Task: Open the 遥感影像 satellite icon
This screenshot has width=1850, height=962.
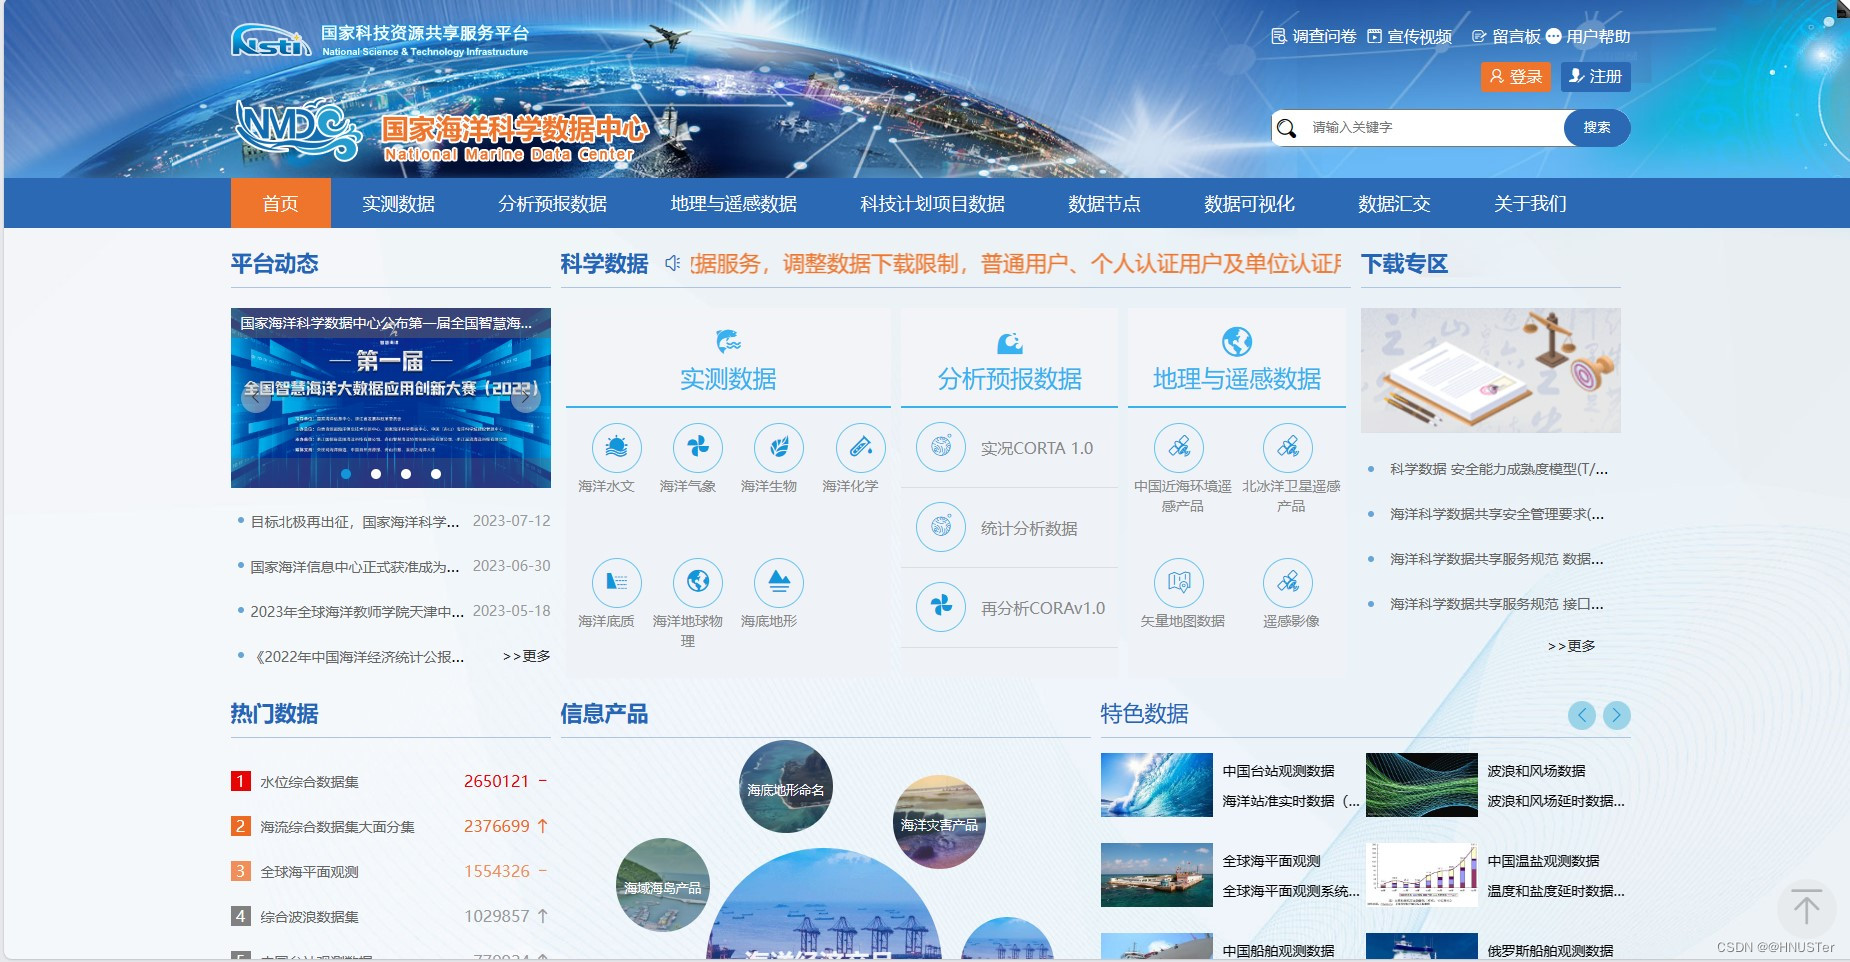Action: coord(1288,582)
